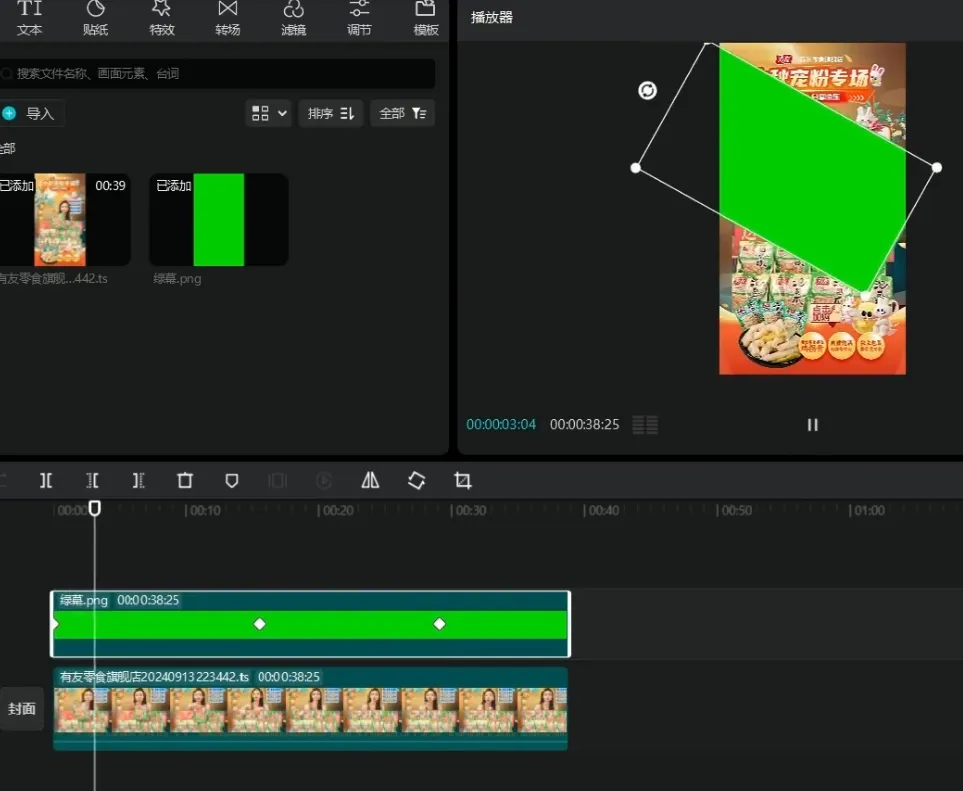Image resolution: width=963 pixels, height=791 pixels.
Task: Open the 排序 sort dropdown
Action: [330, 114]
